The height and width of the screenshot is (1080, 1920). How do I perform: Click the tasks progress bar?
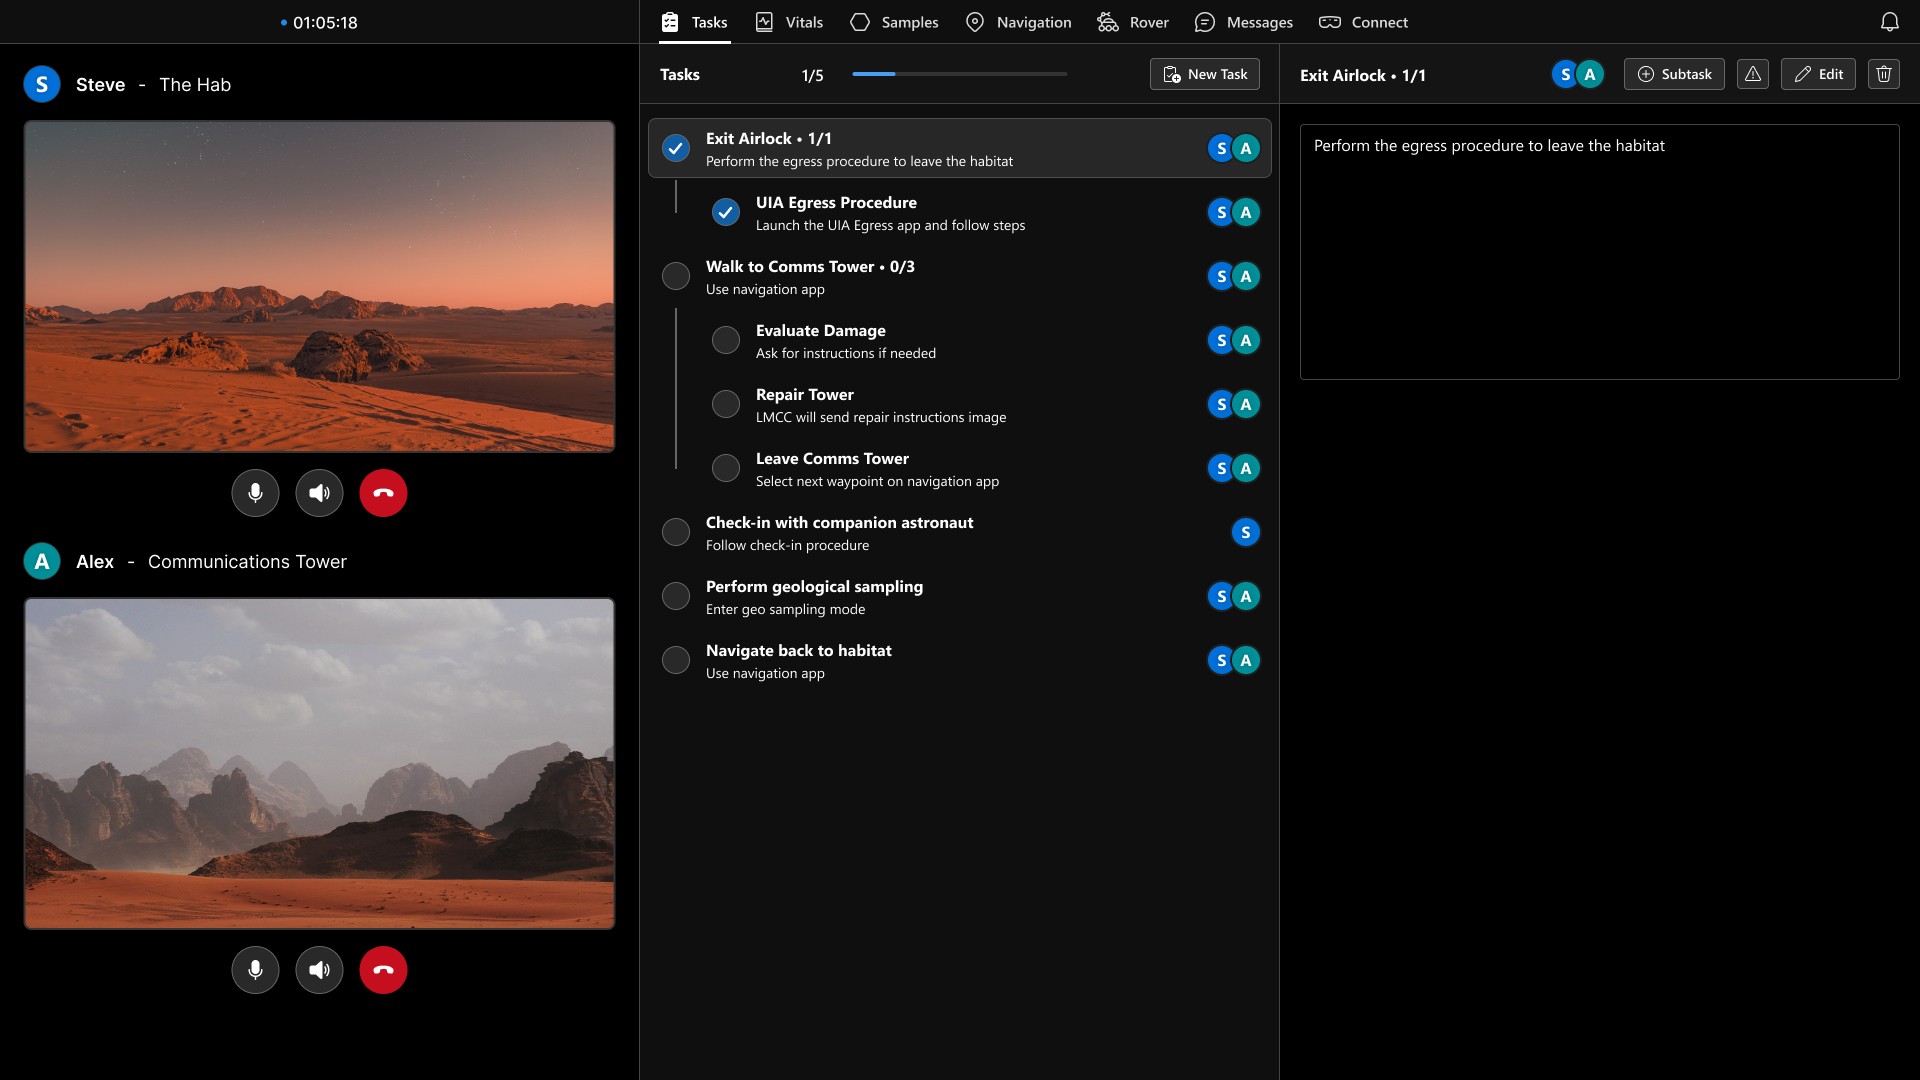959,74
